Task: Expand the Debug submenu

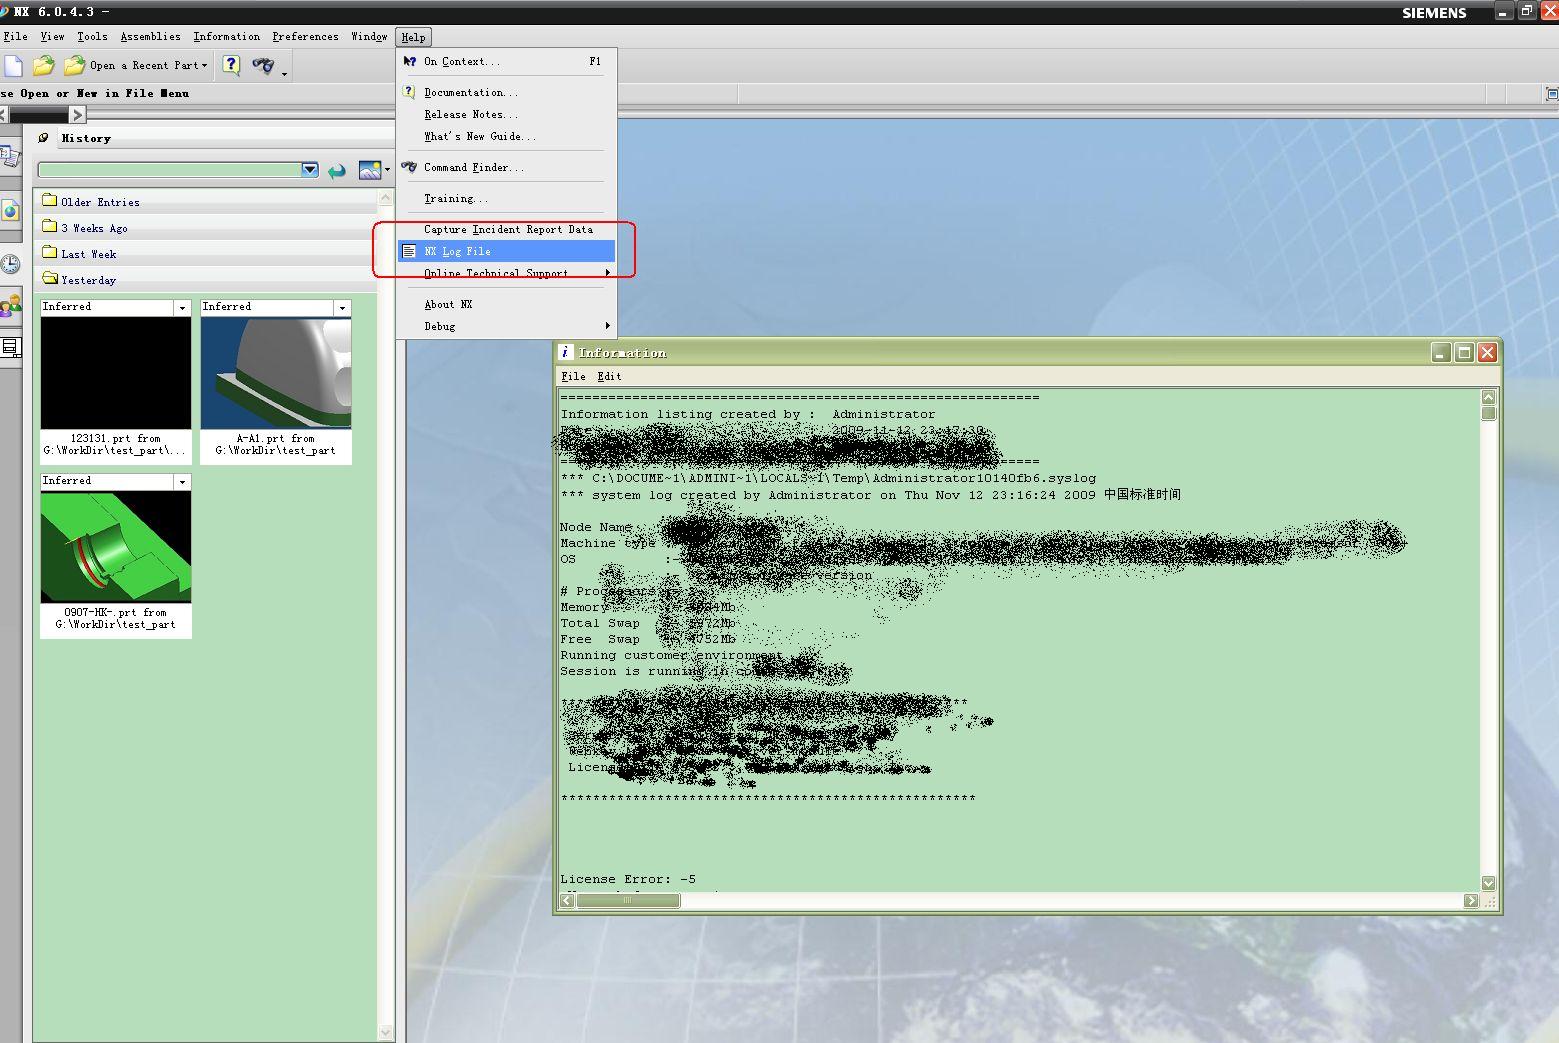Action: click(506, 326)
